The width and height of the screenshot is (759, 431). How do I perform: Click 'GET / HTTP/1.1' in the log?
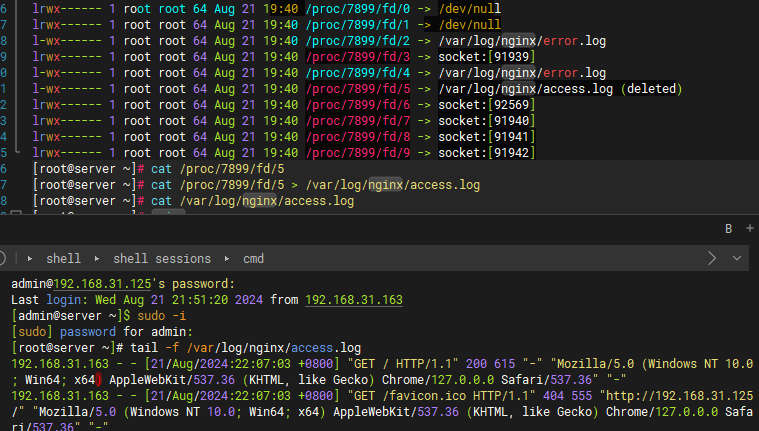[x=403, y=364]
